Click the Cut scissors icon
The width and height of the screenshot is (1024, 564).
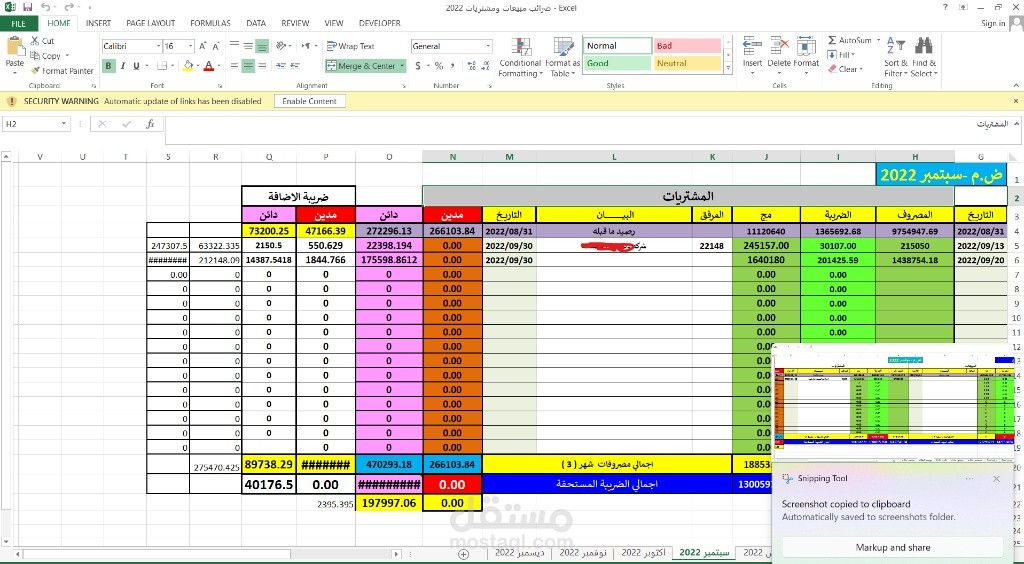[35, 40]
